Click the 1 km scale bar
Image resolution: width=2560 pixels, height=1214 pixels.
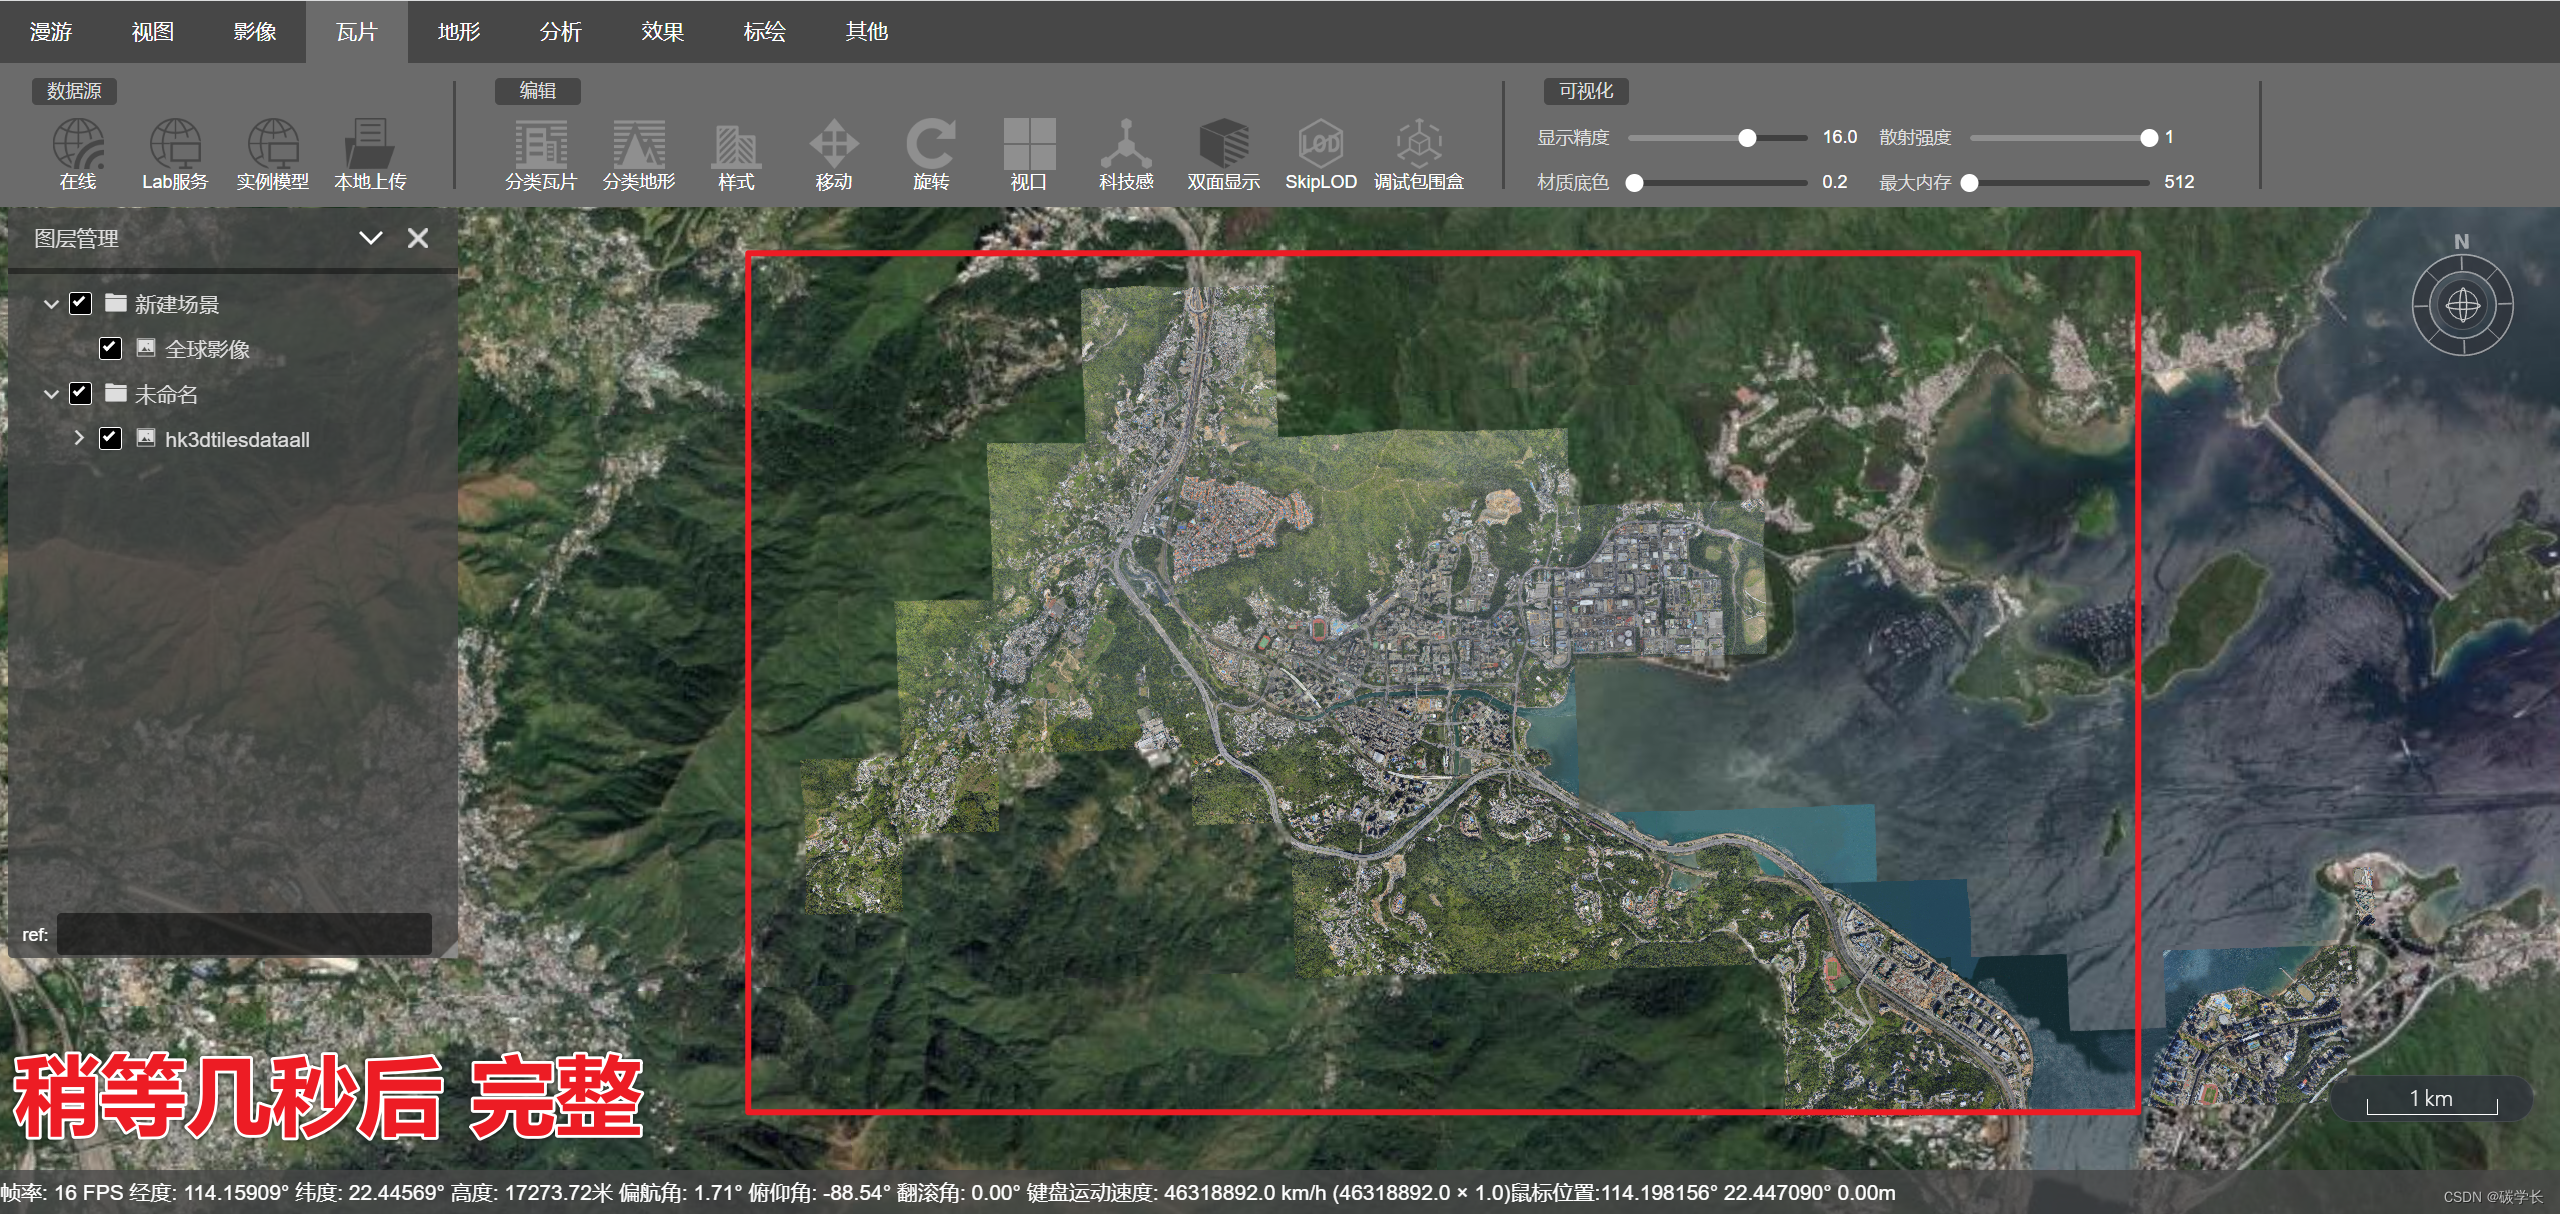coord(2431,1100)
